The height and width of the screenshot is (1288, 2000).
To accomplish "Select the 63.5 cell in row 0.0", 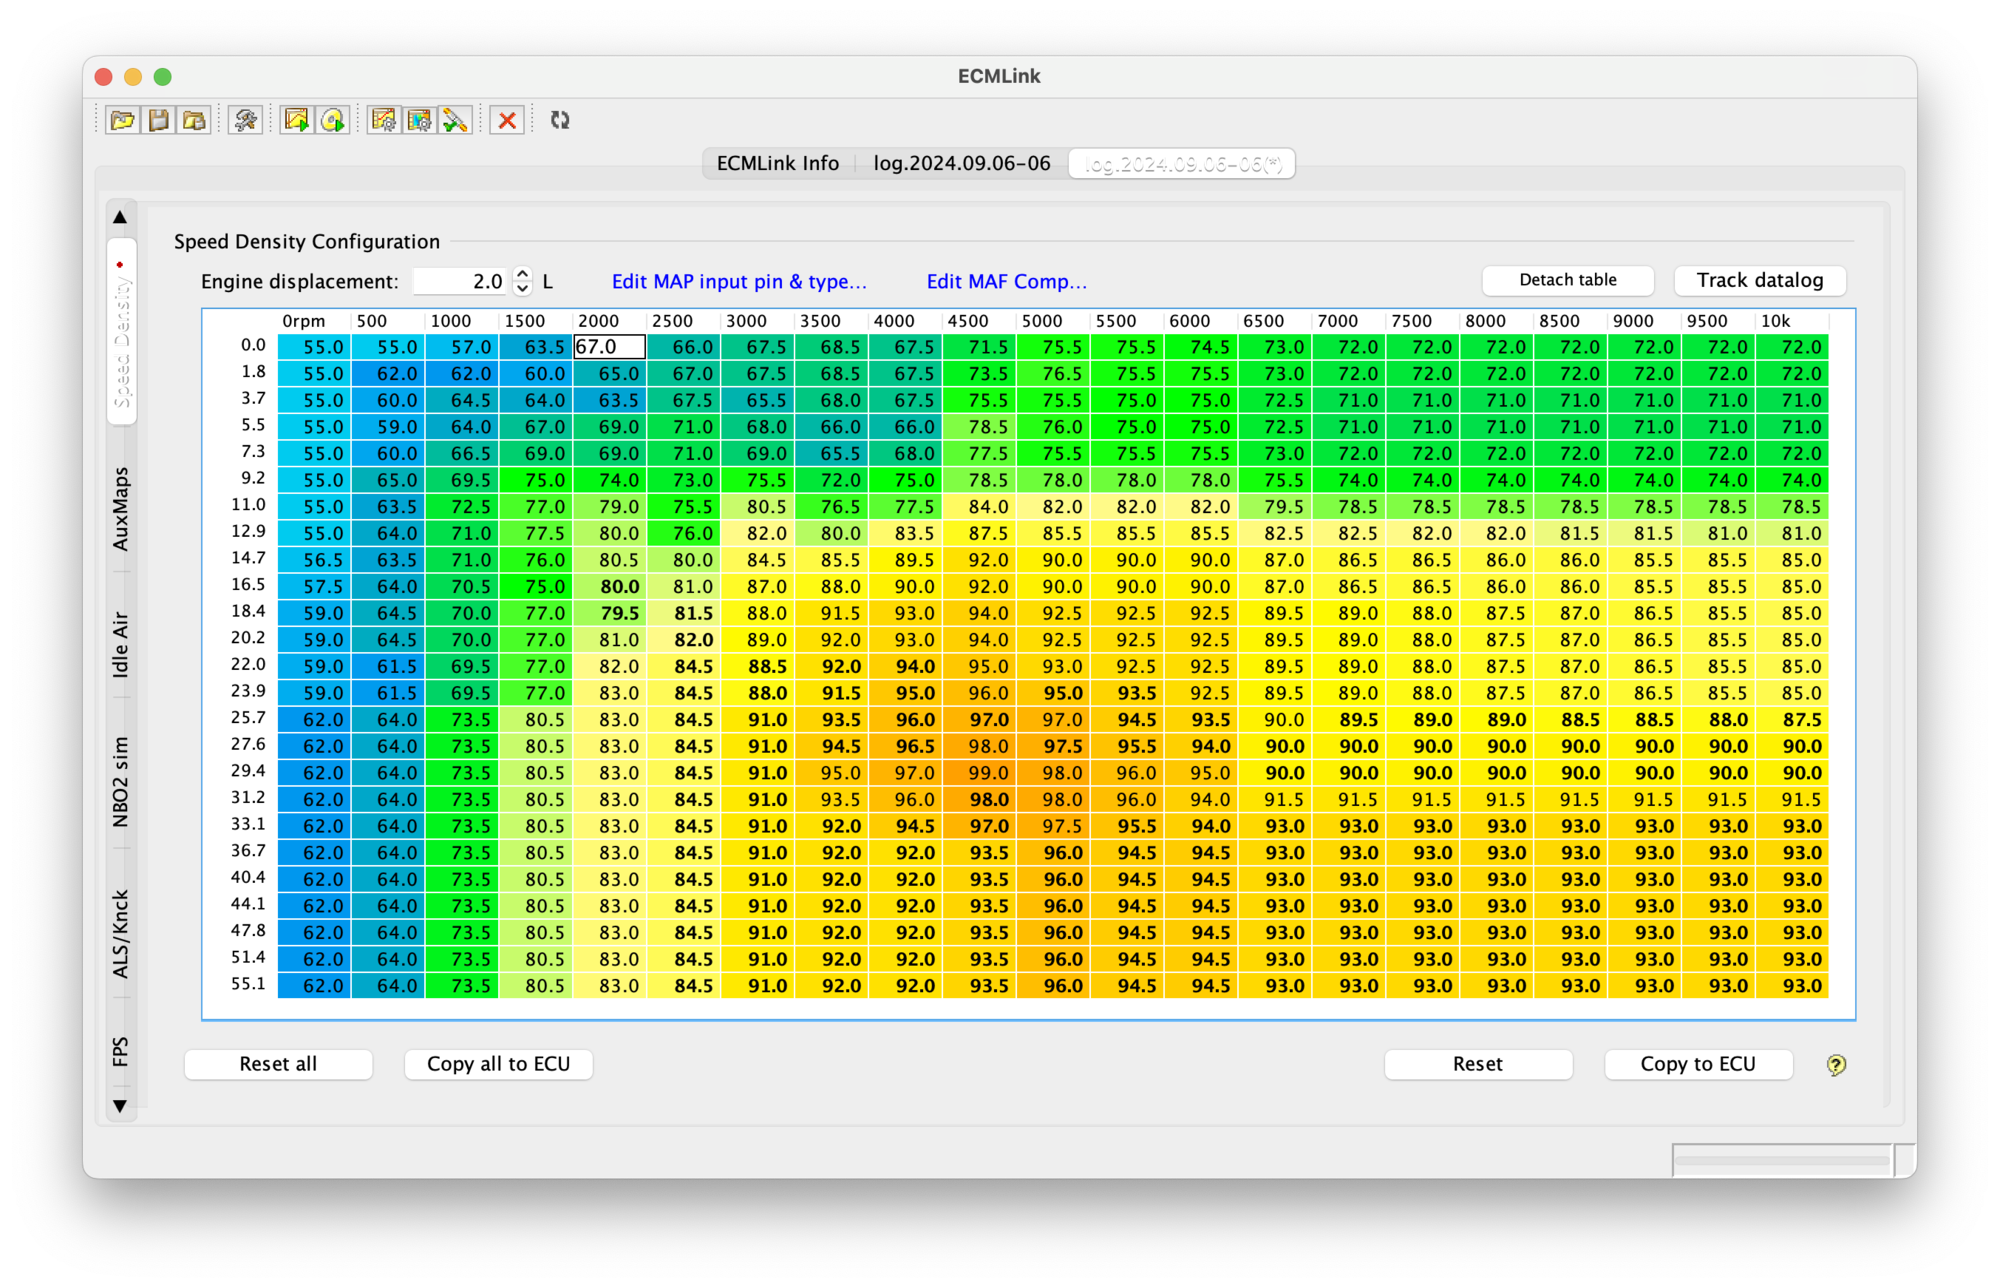I will [x=535, y=347].
